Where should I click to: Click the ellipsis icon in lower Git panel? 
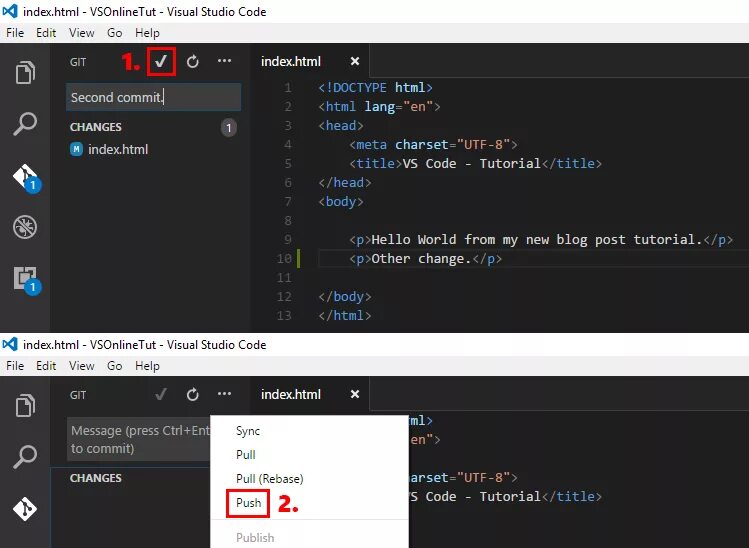coord(224,394)
